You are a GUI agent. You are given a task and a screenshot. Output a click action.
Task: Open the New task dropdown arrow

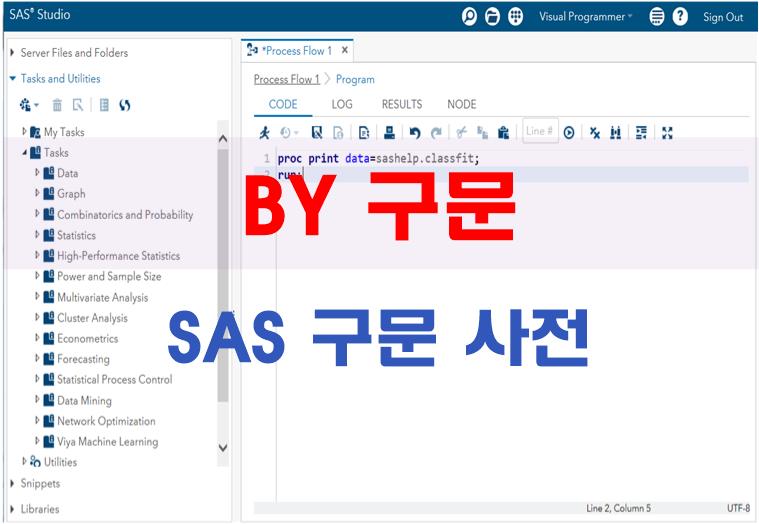[36, 105]
